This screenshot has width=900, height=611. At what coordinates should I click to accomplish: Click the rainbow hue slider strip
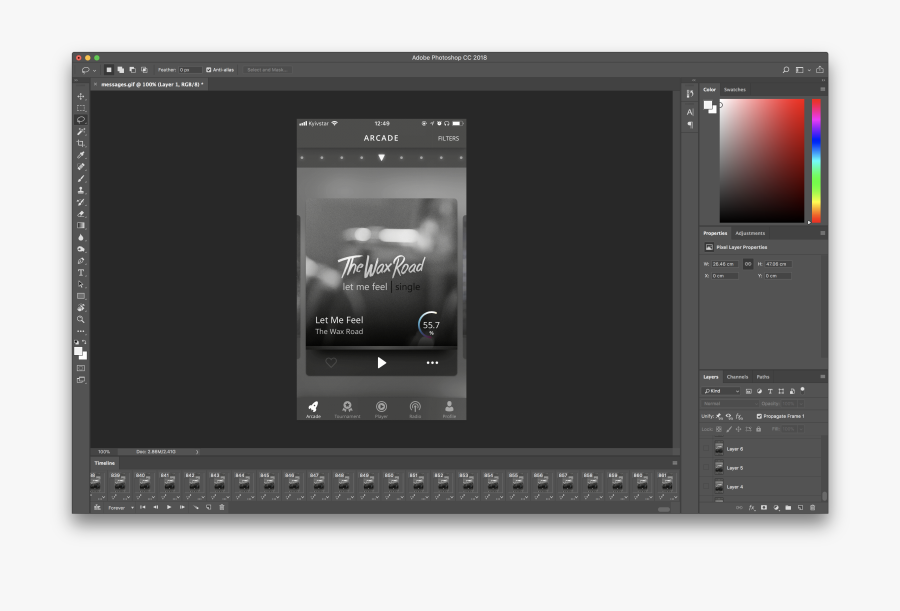click(x=815, y=160)
